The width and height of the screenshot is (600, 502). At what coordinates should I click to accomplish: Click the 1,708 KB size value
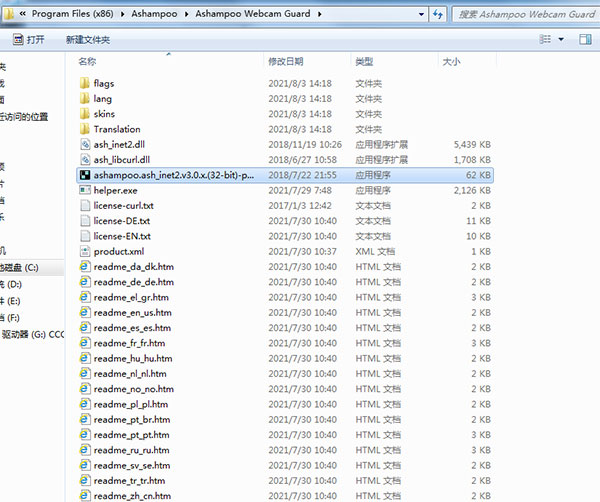point(472,160)
